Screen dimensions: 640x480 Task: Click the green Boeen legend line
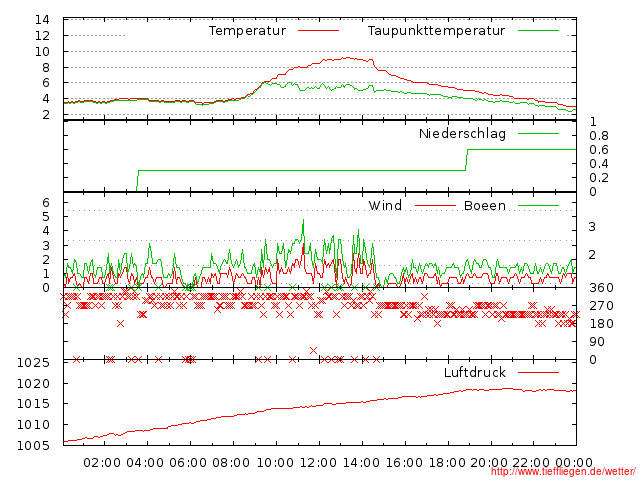coord(538,205)
